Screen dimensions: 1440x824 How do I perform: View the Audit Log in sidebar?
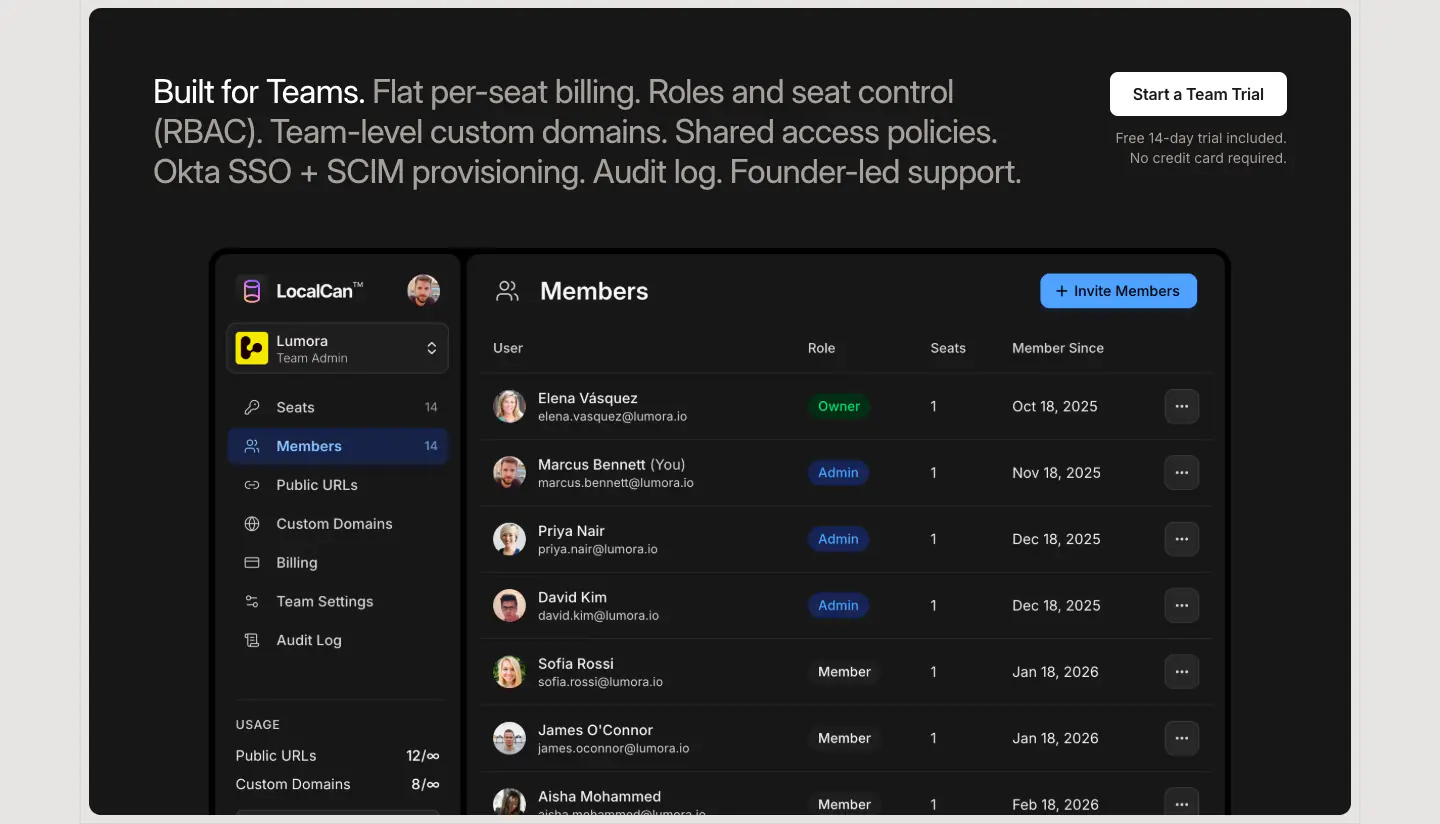(338, 640)
